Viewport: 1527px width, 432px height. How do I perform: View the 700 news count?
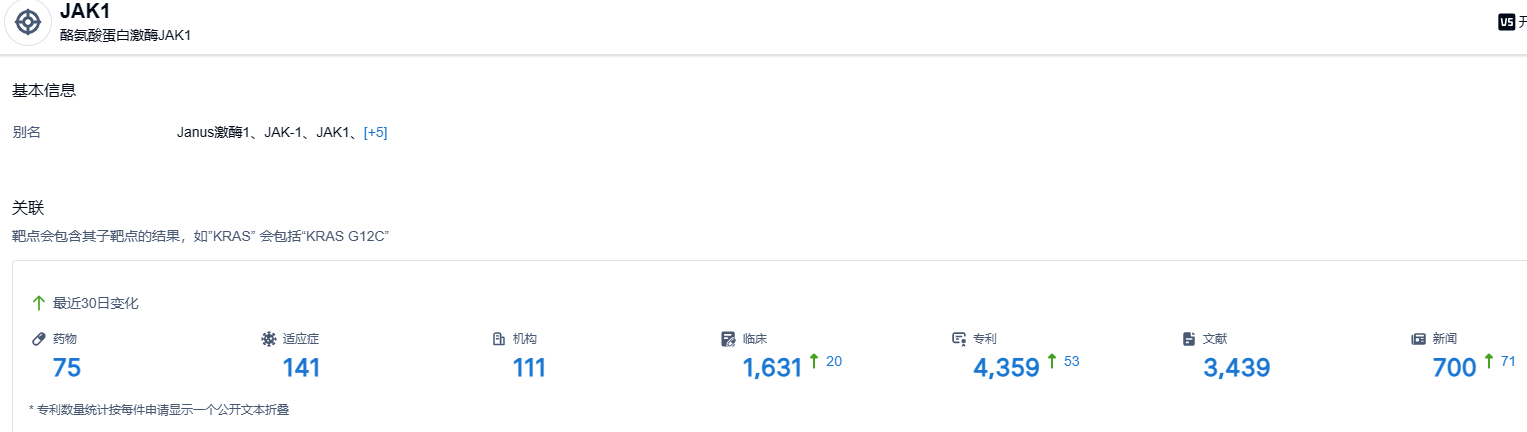coord(1454,368)
